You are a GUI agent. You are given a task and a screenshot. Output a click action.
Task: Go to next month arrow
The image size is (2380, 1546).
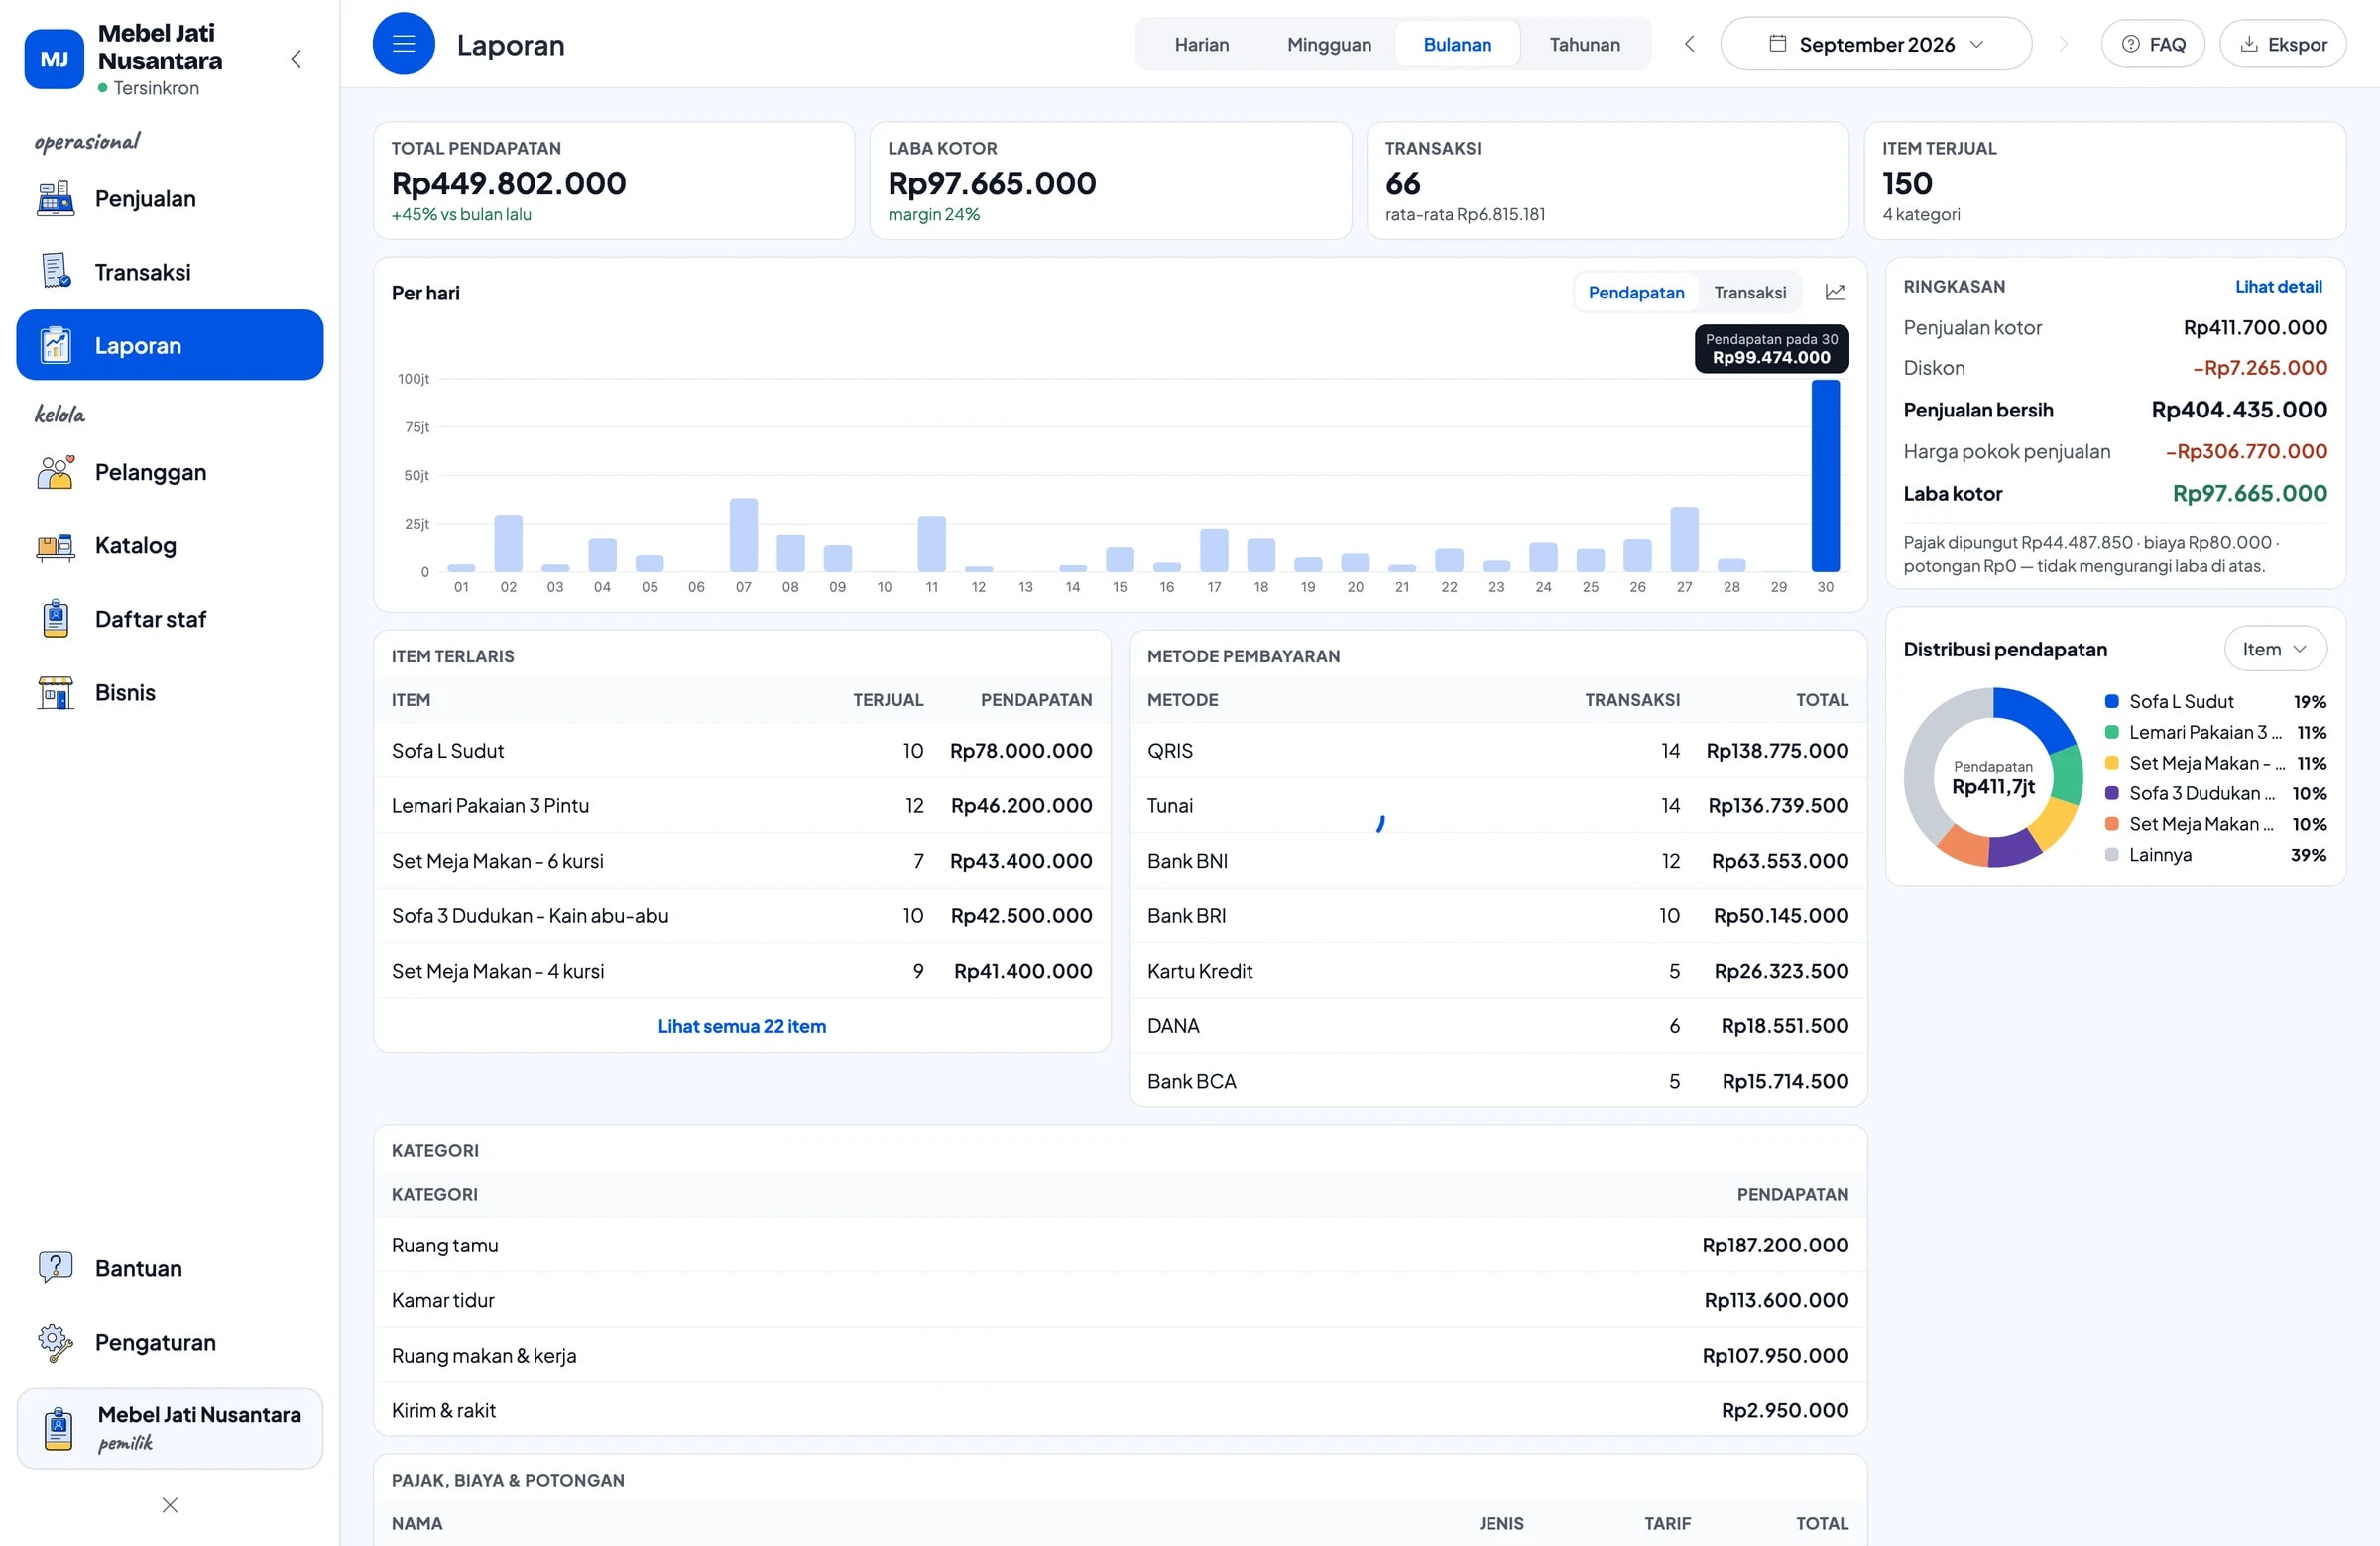2062,44
